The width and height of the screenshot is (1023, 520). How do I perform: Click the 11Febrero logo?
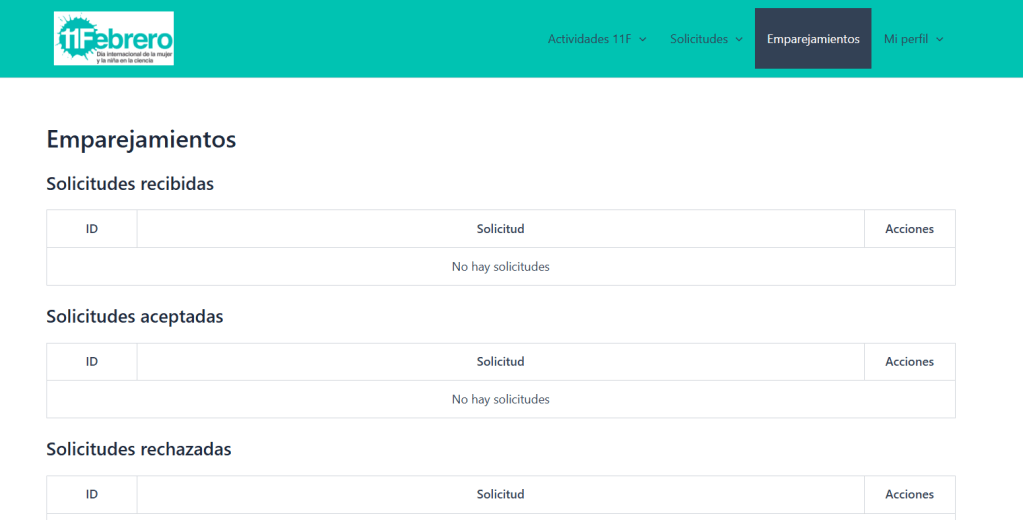[x=114, y=39]
